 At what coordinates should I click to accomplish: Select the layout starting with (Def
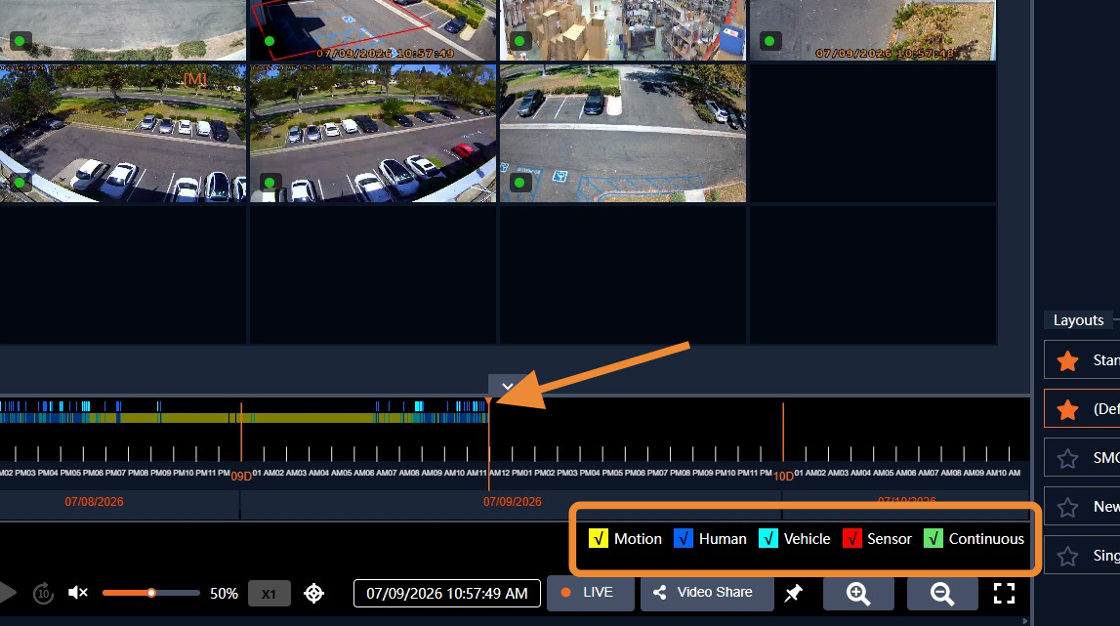tap(1082, 409)
